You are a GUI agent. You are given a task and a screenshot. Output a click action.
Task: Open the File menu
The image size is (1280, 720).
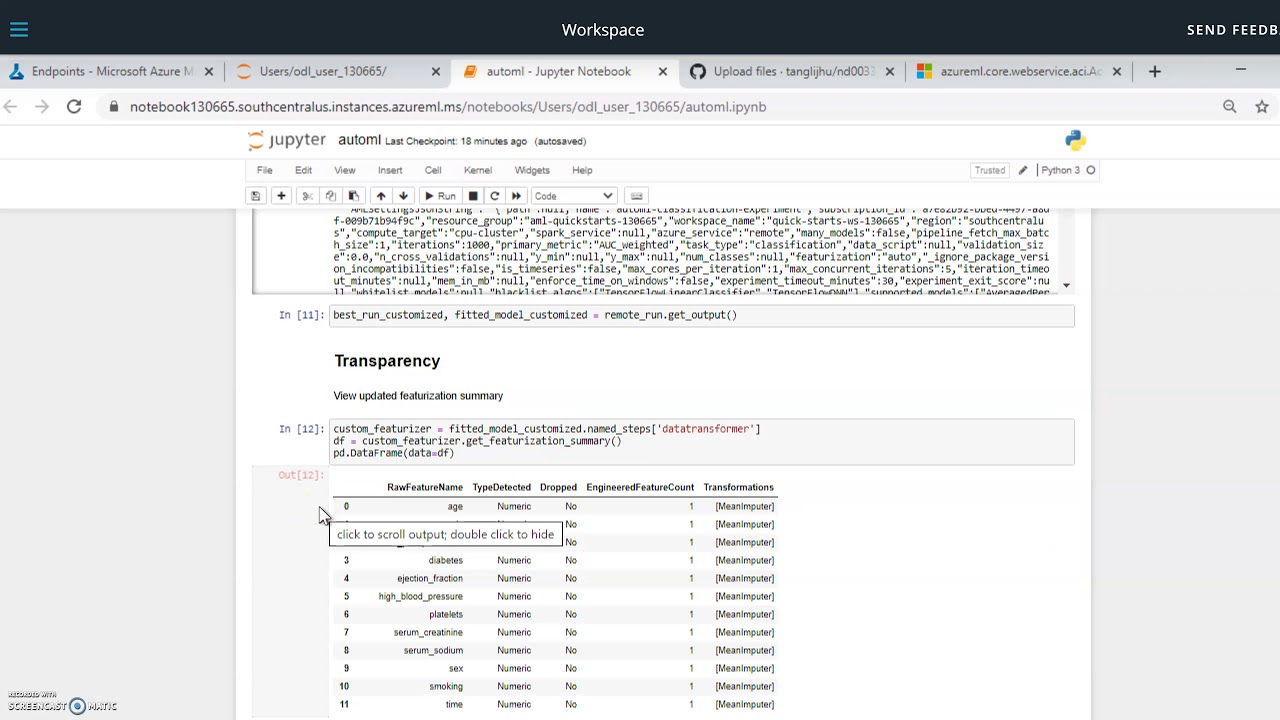(264, 170)
